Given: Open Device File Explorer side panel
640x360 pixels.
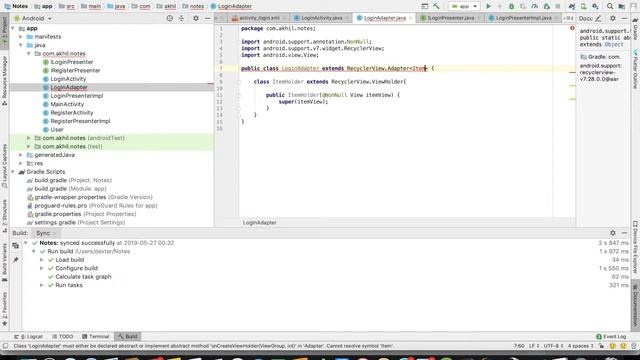Looking at the screenshot, I should point(635,247).
